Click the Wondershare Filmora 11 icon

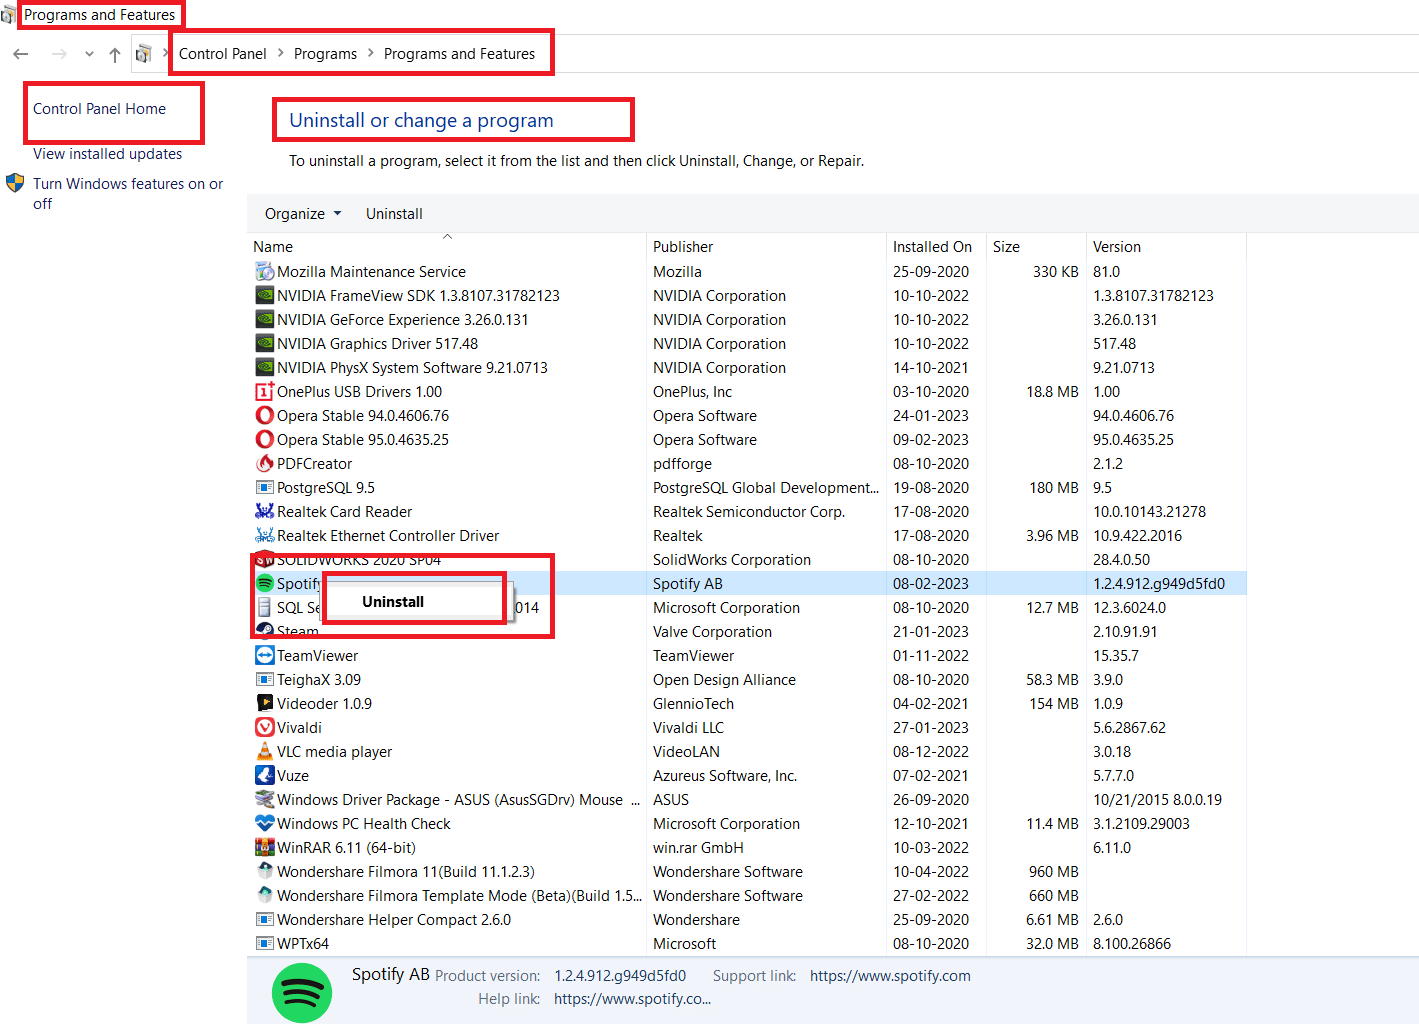pos(265,872)
